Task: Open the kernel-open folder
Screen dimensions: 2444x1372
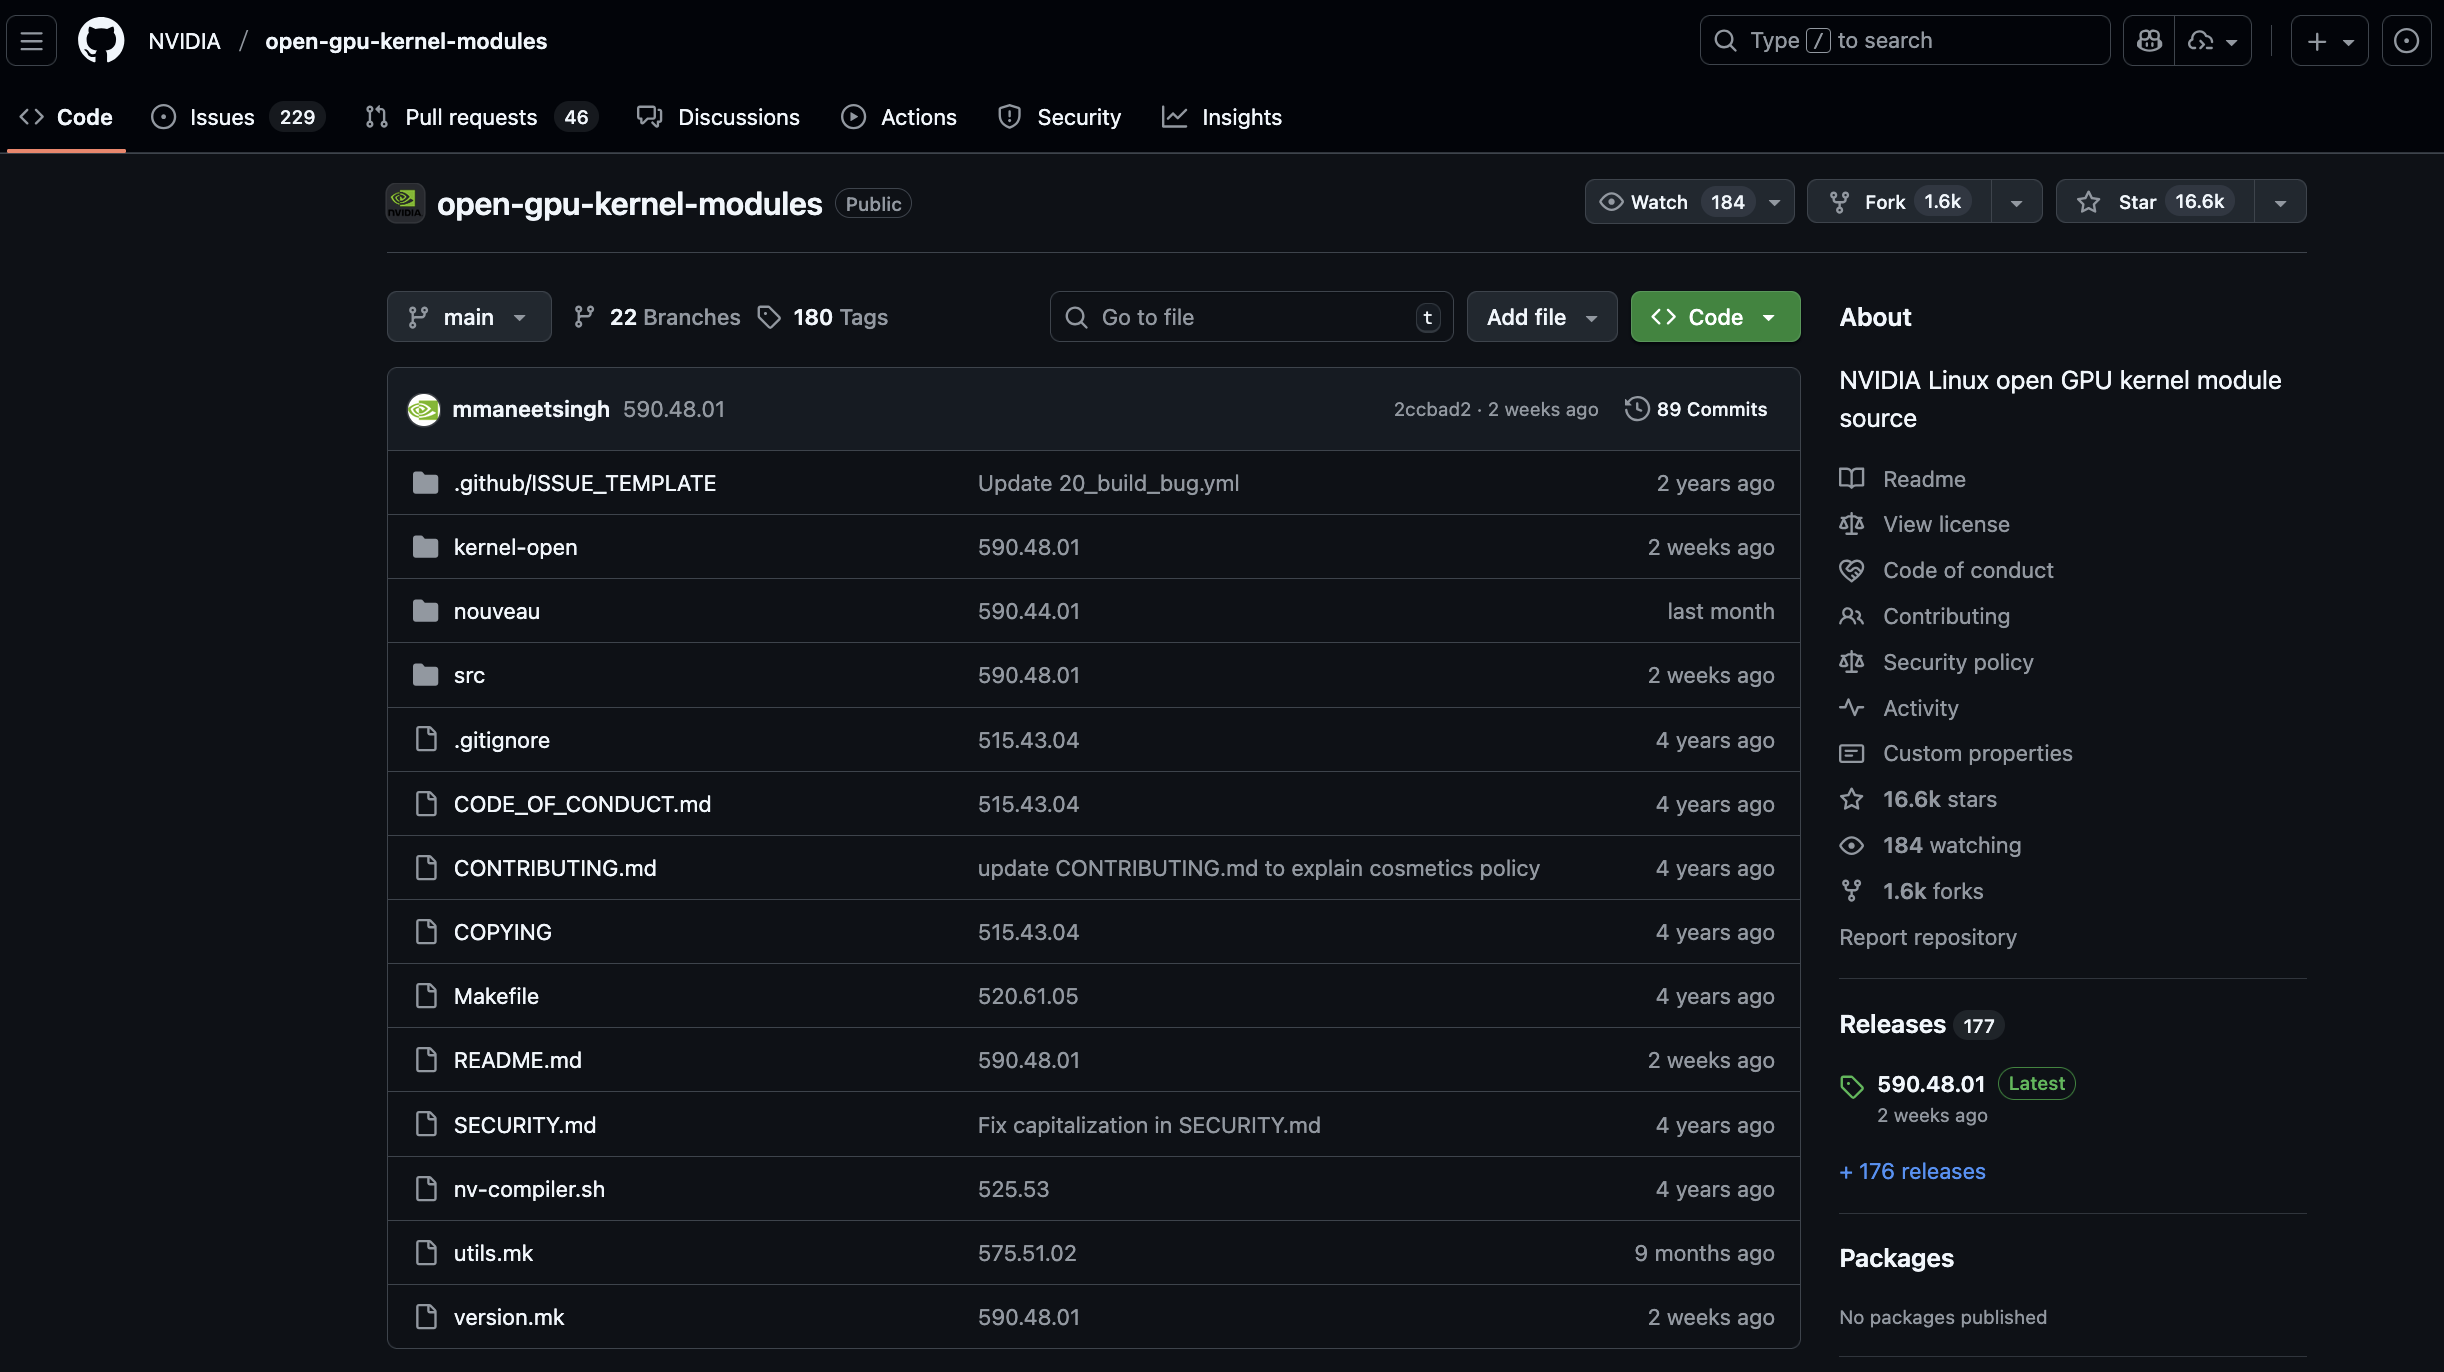Action: pyautogui.click(x=515, y=547)
